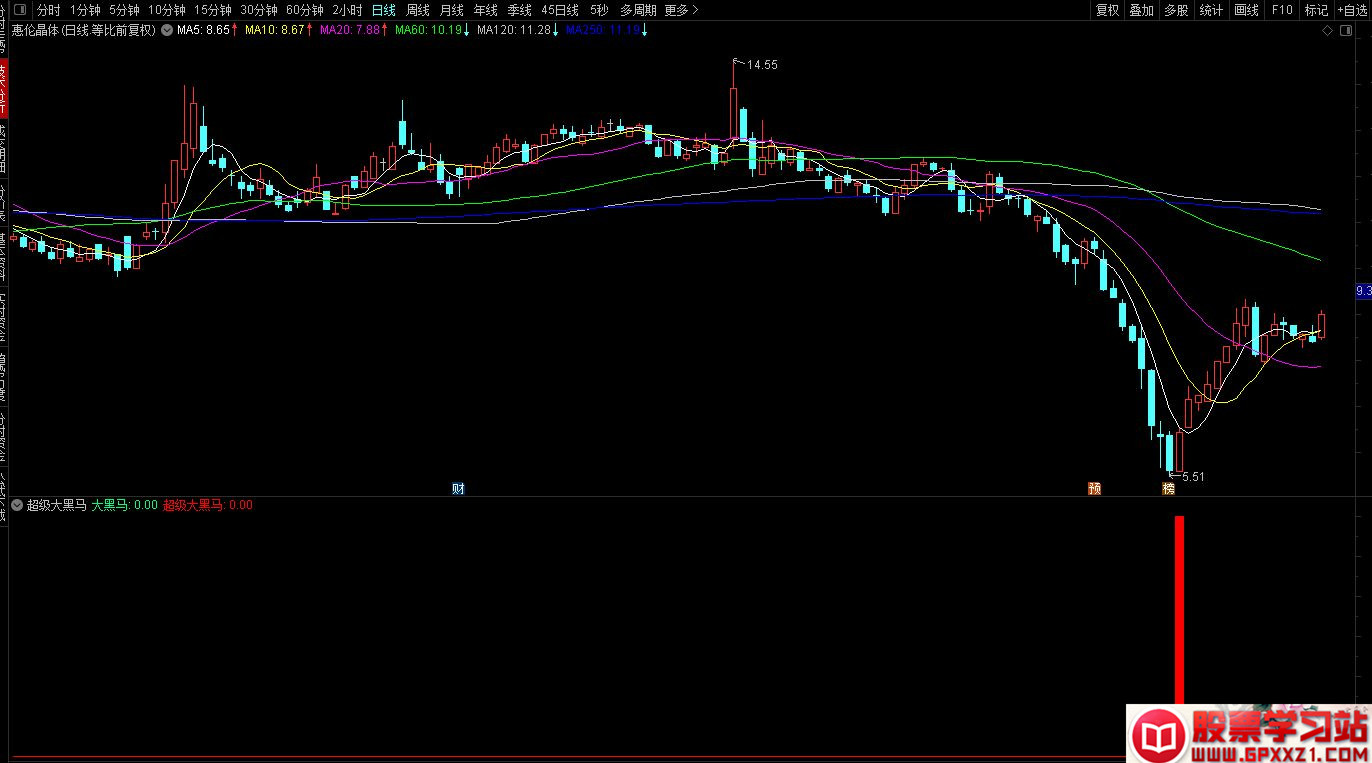Toggle the 复权 adjustment option
The image size is (1372, 763).
coord(1107,10)
